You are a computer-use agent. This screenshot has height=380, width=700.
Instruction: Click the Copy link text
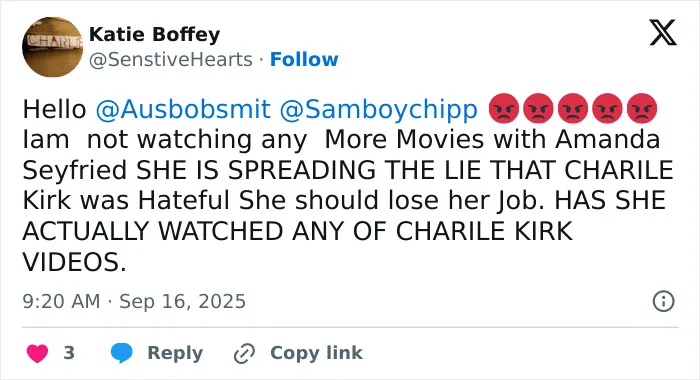point(316,353)
